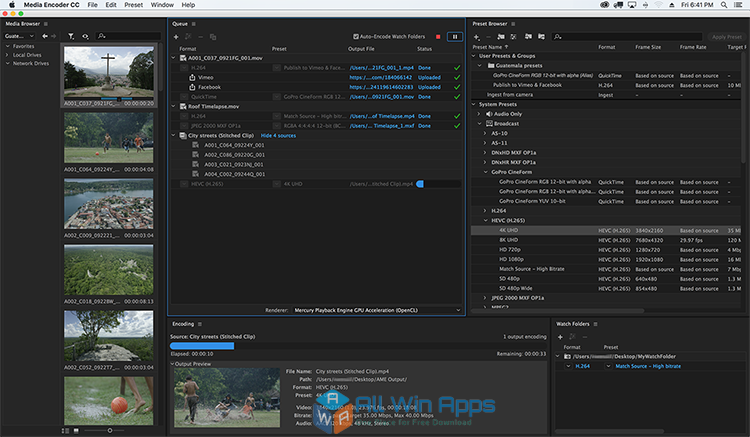Open the Media Browser panel menu icon

click(x=46, y=24)
